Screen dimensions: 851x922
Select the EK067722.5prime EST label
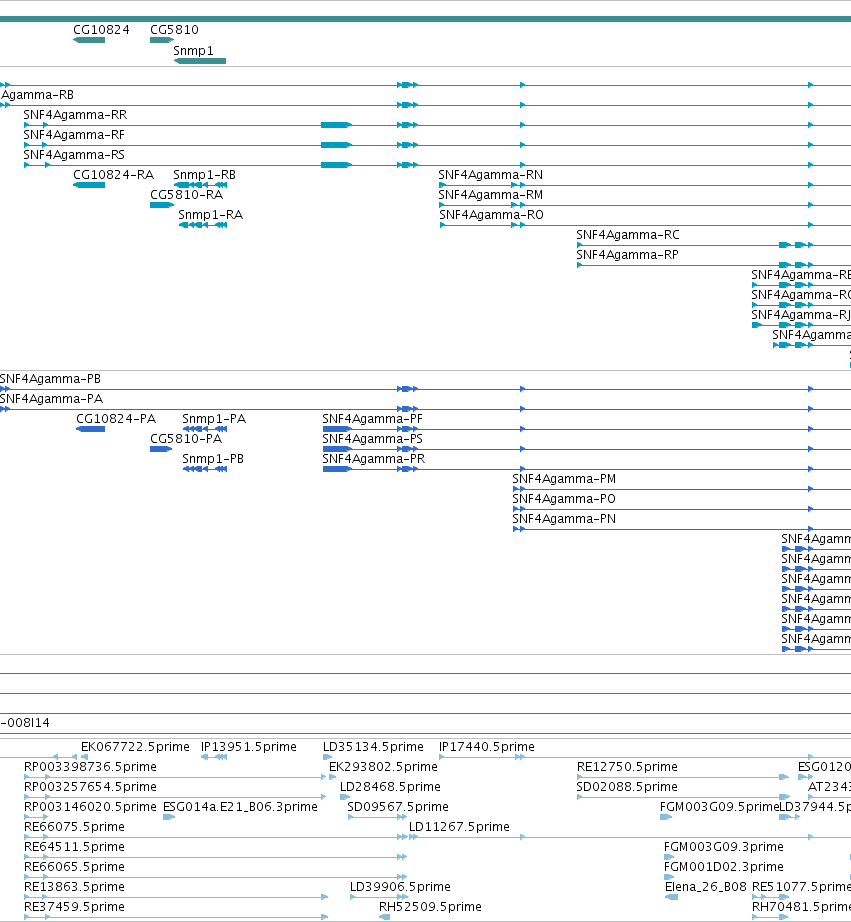pyautogui.click(x=135, y=747)
